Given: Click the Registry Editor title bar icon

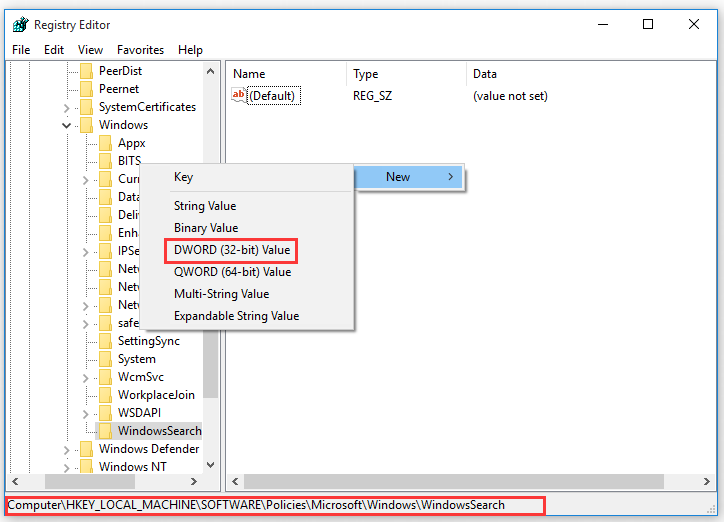Looking at the screenshot, I should (21, 24).
